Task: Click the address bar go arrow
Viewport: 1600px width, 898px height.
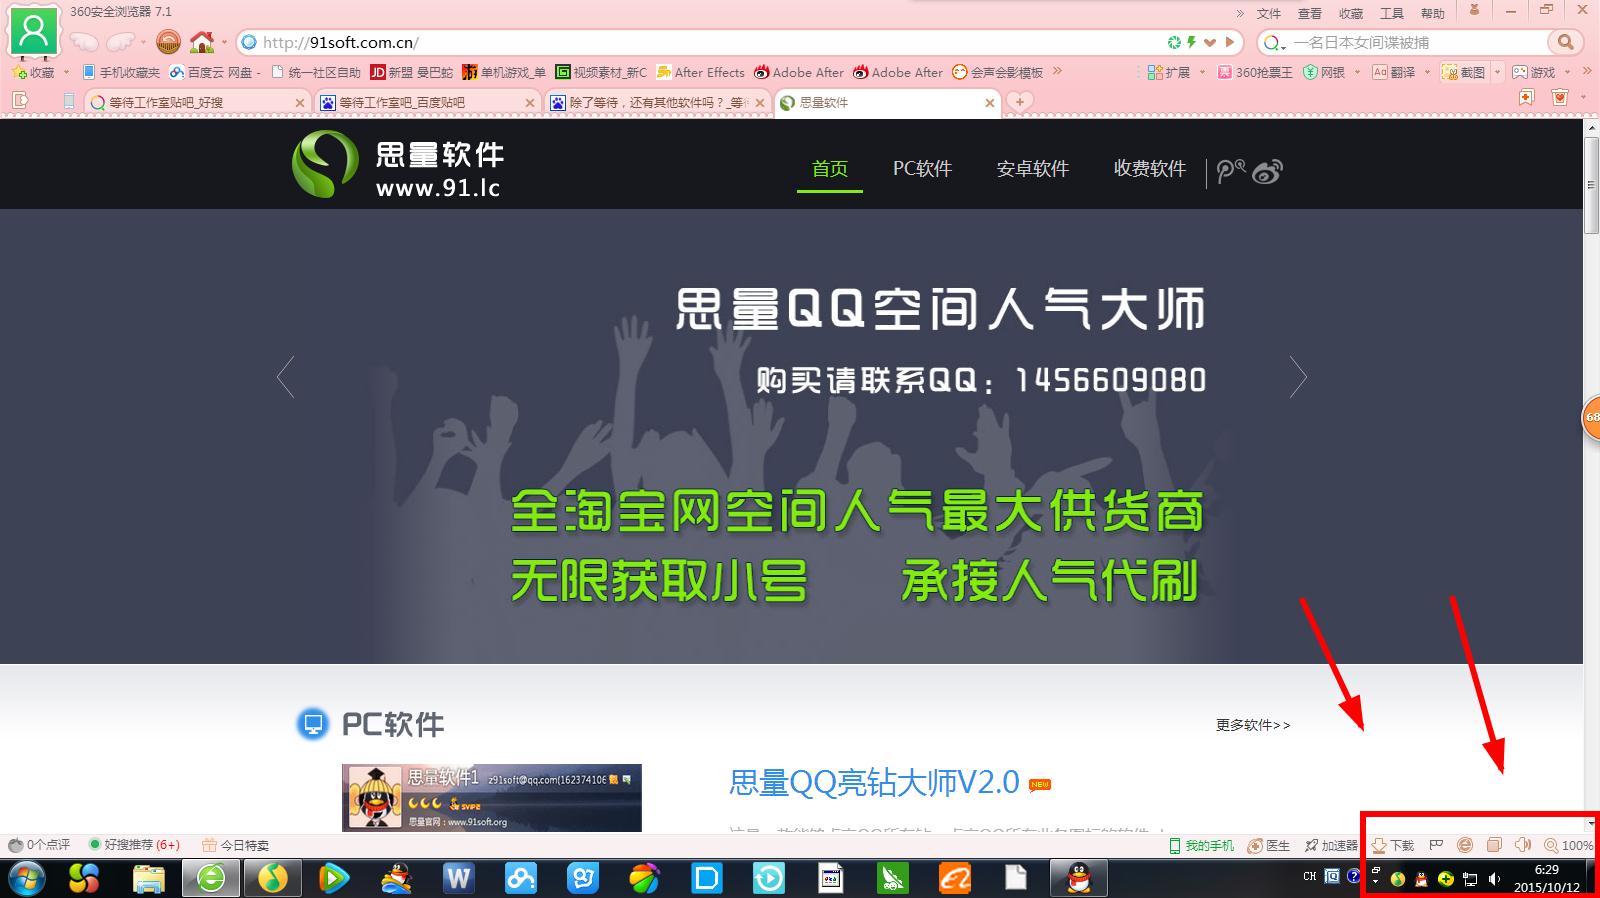Action: [1231, 42]
